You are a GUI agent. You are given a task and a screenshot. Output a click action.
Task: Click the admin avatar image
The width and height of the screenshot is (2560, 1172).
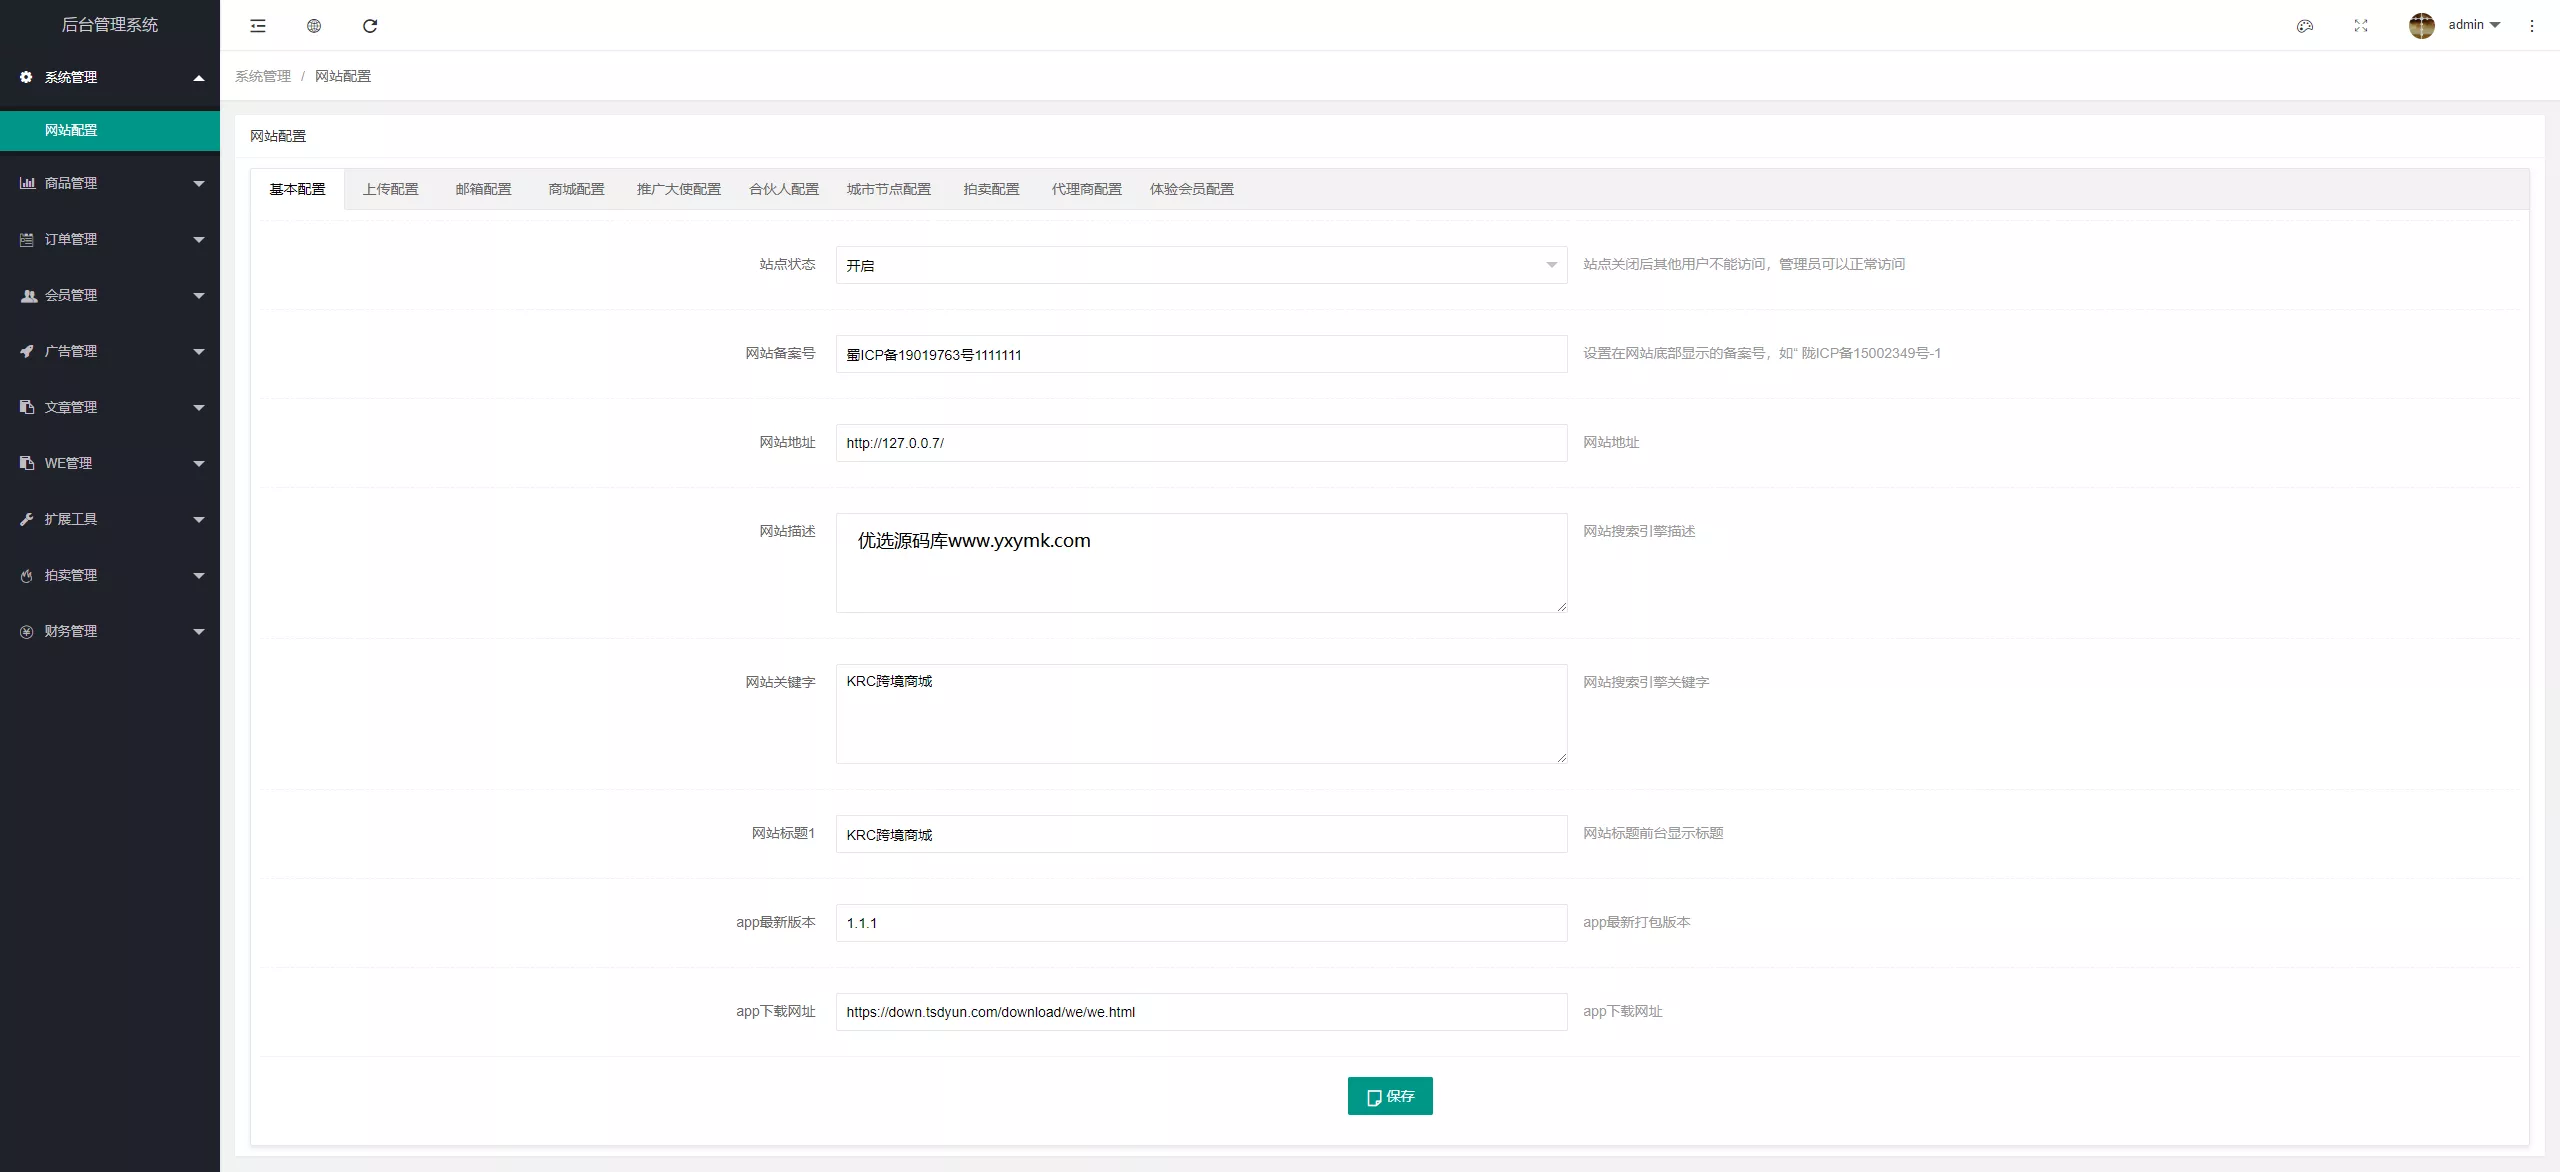click(x=2421, y=26)
